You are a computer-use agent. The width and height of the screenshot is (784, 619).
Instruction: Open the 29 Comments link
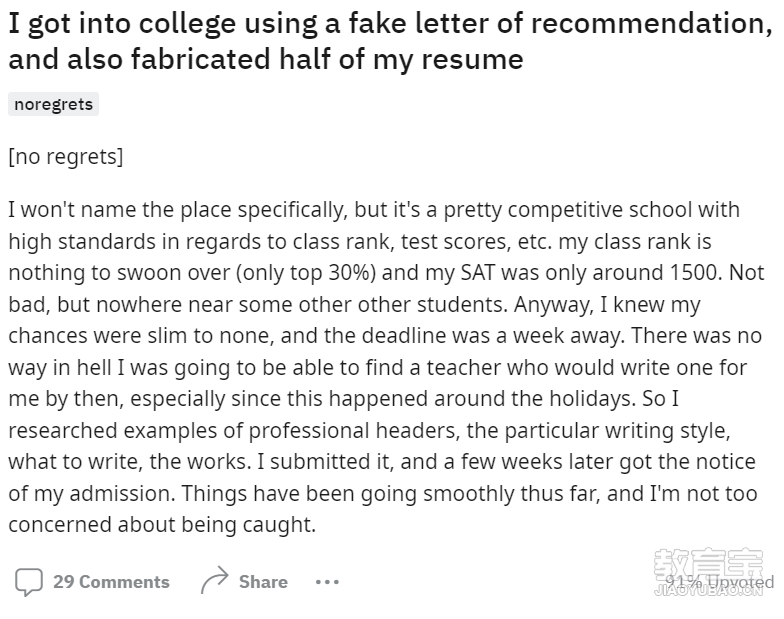[111, 582]
